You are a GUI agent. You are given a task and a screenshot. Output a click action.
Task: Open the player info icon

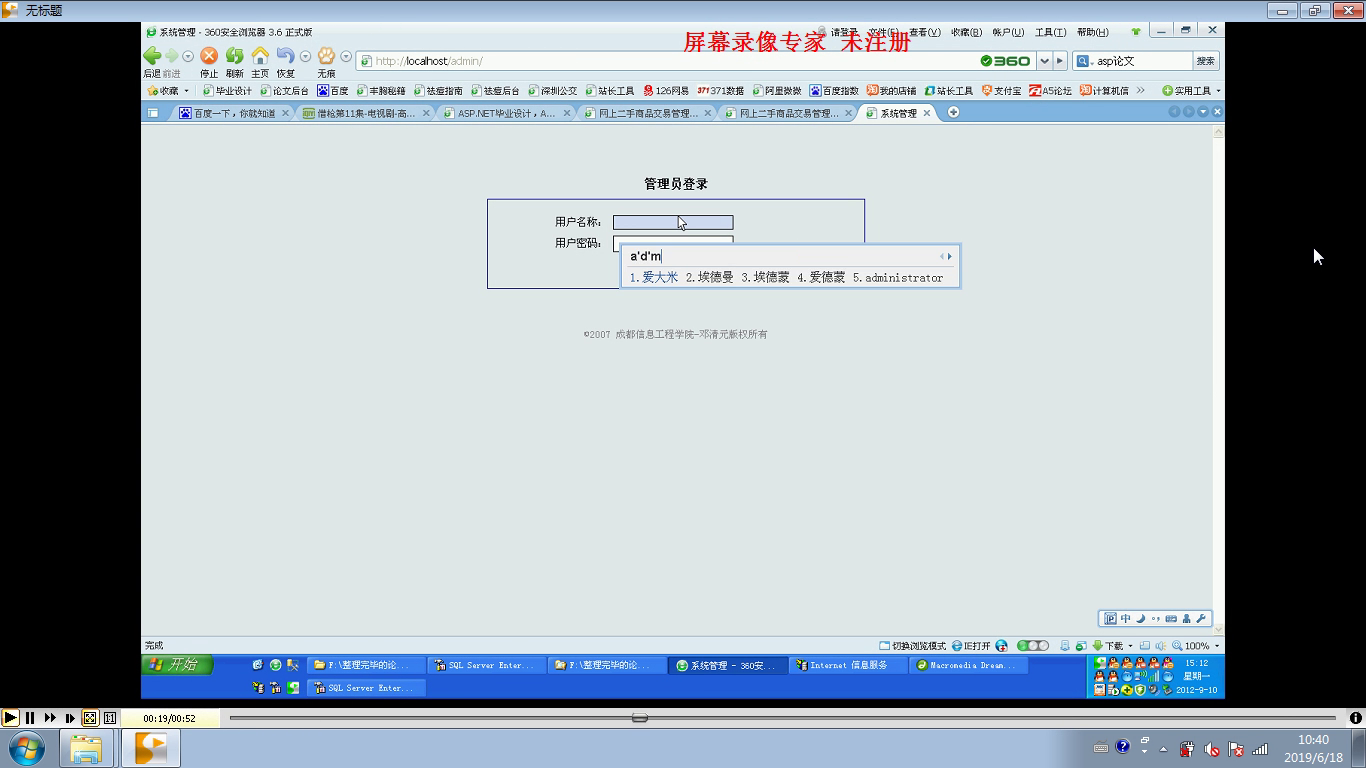1355,717
